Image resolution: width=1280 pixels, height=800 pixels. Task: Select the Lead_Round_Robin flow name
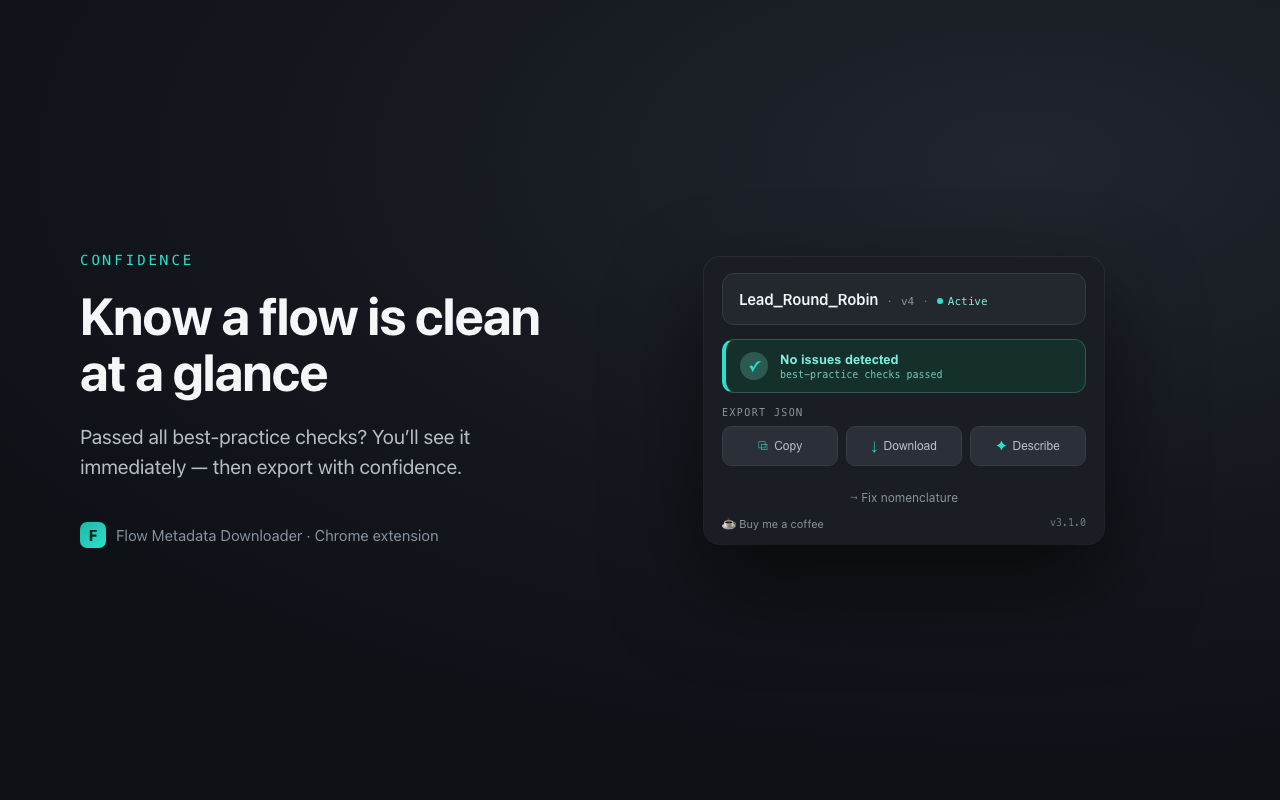click(808, 300)
